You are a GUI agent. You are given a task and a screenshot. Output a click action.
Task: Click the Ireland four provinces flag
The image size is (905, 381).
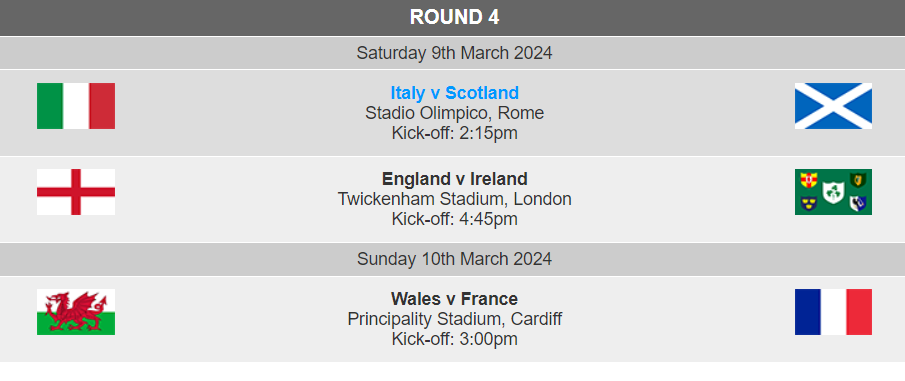833,192
